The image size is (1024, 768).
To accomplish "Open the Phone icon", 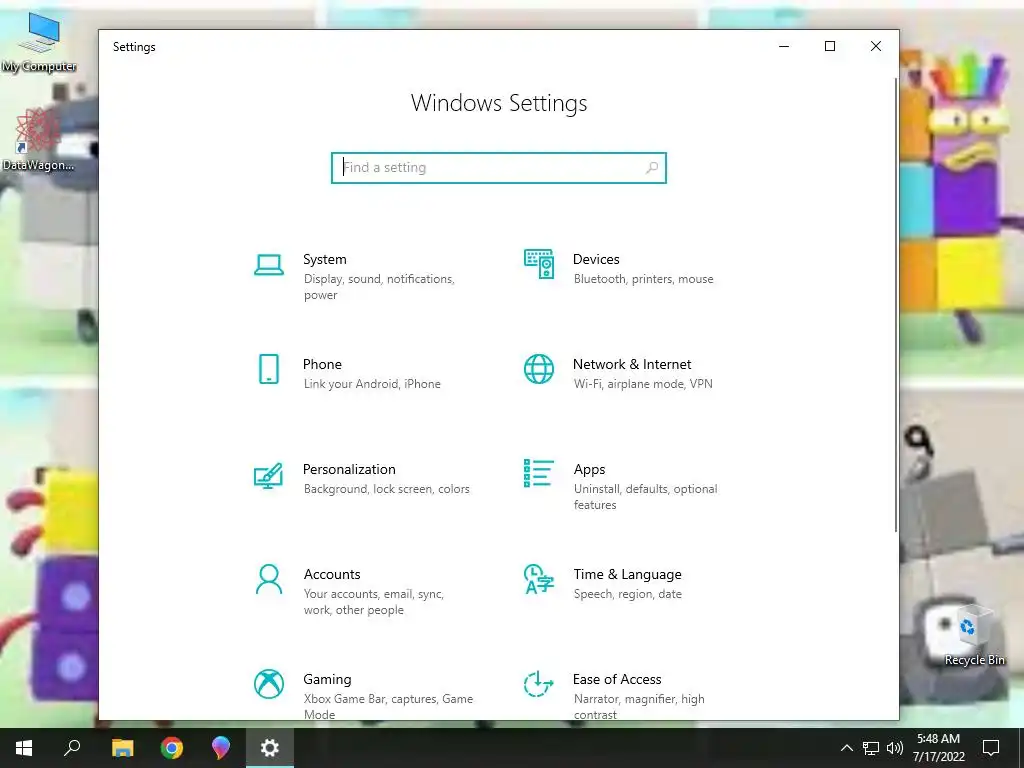I will coord(268,369).
